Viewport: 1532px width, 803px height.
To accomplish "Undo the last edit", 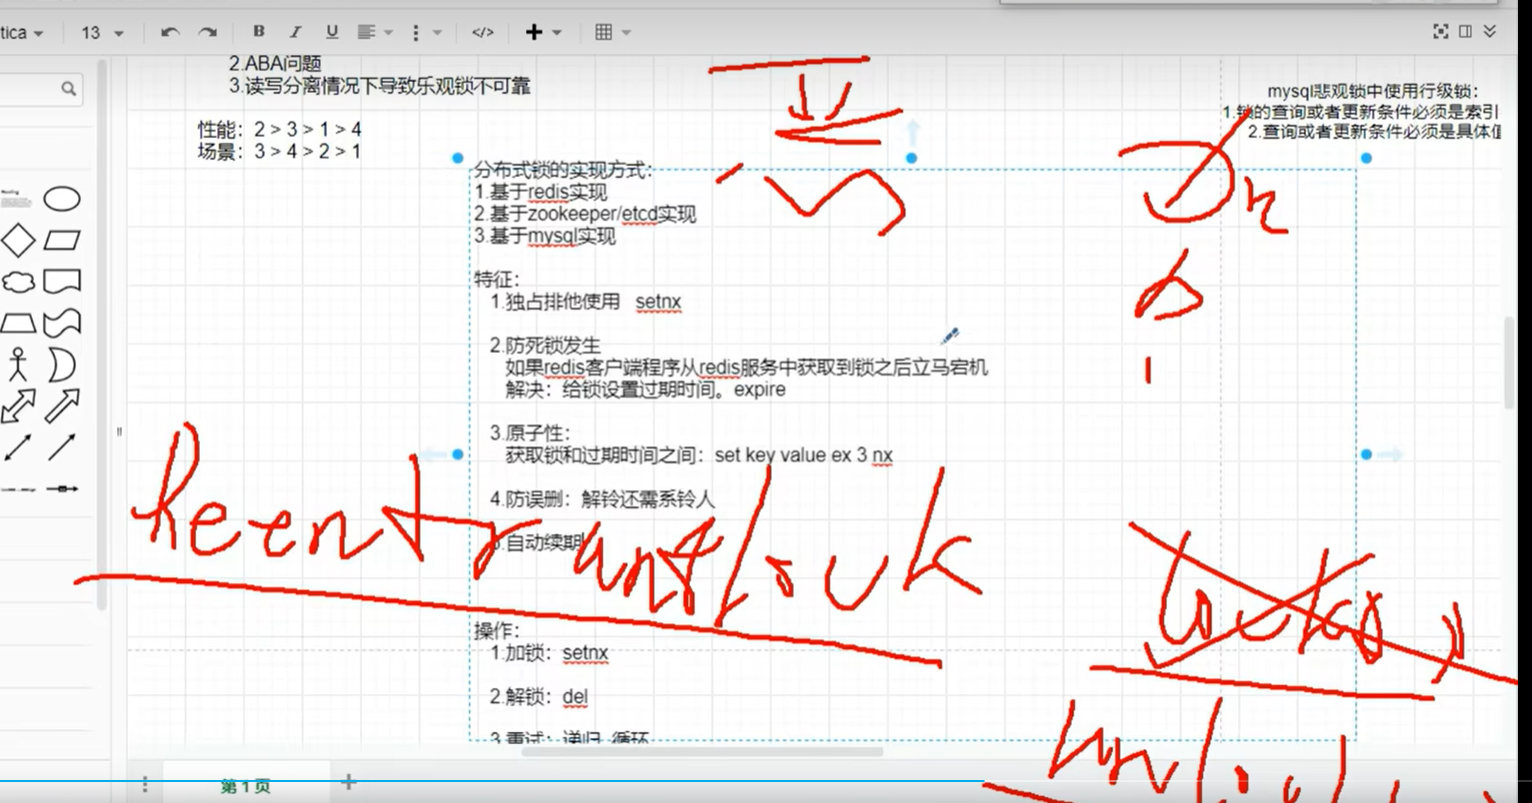I will tap(170, 33).
